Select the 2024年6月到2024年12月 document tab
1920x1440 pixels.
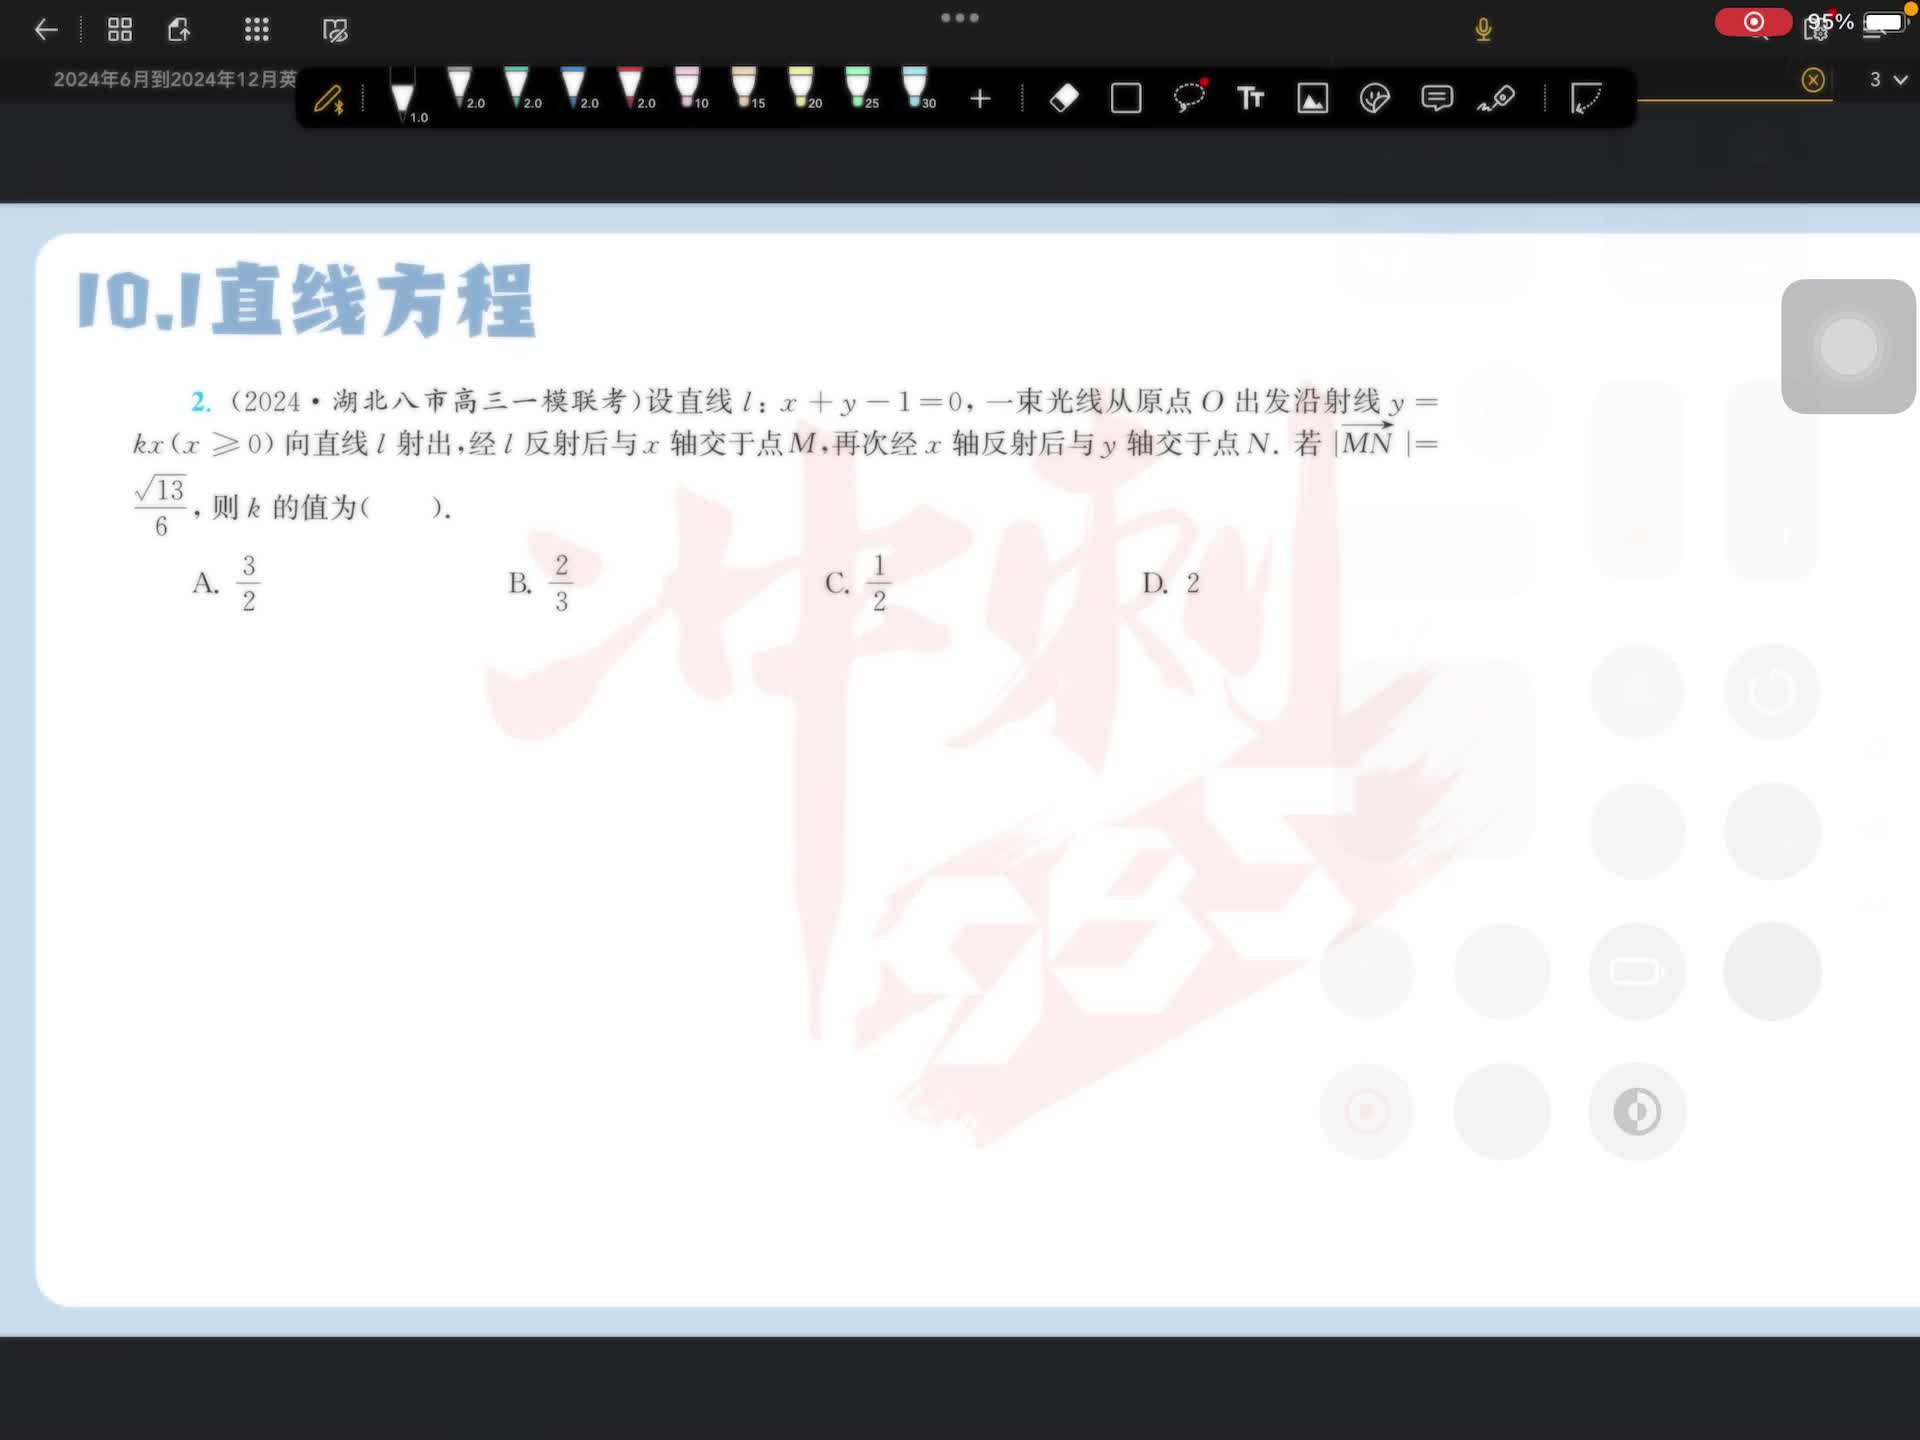point(174,80)
